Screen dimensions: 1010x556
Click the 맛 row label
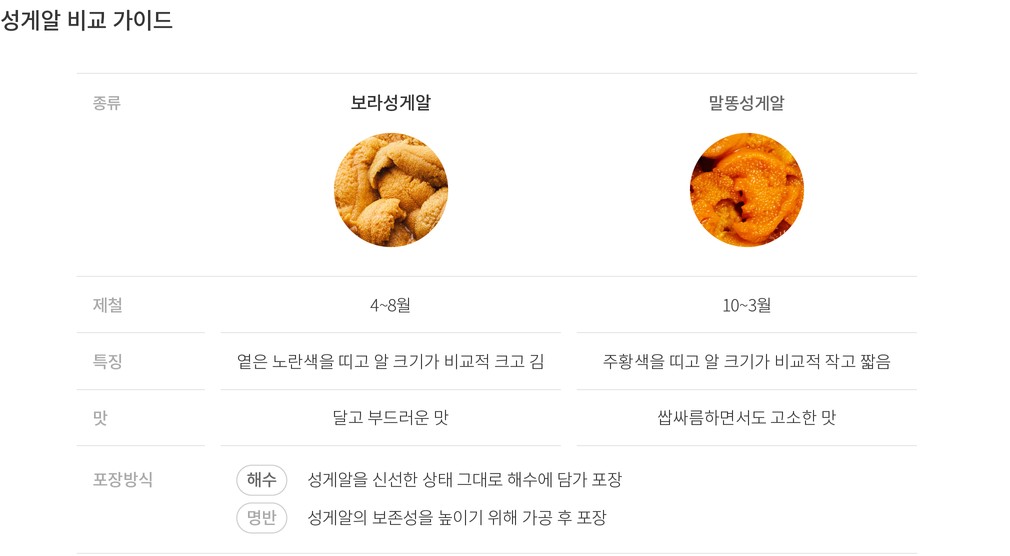click(100, 418)
